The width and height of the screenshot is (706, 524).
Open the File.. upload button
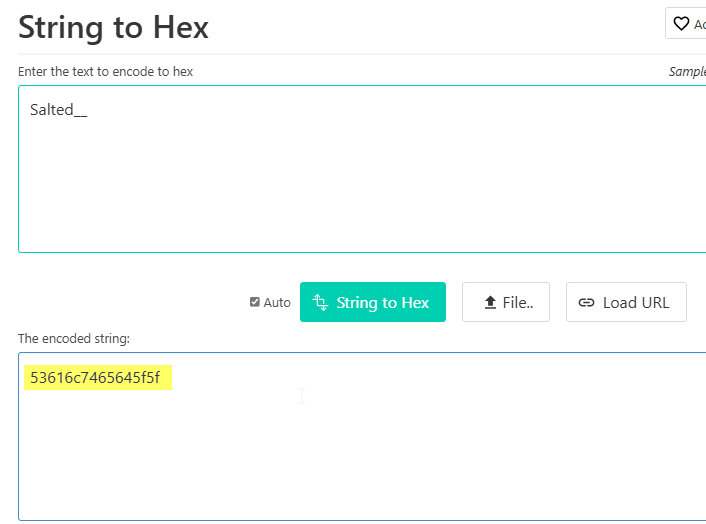click(506, 302)
